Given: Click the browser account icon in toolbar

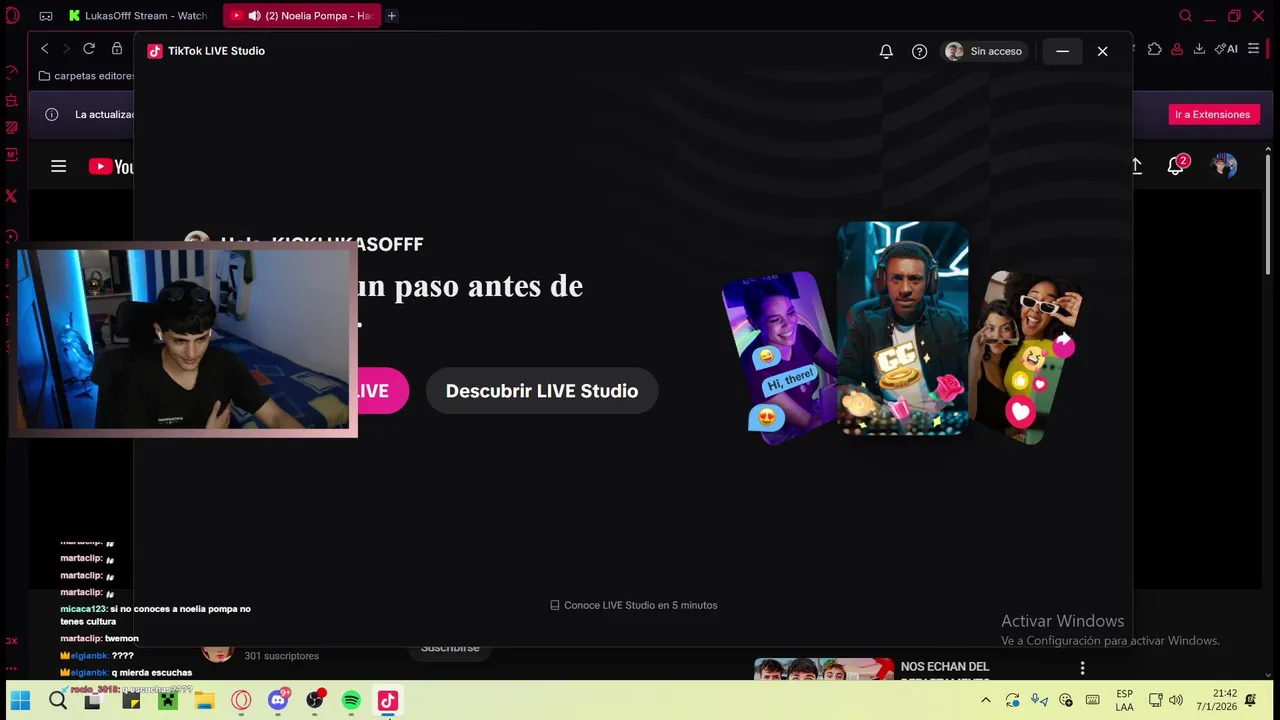Looking at the screenshot, I should click(x=1177, y=49).
